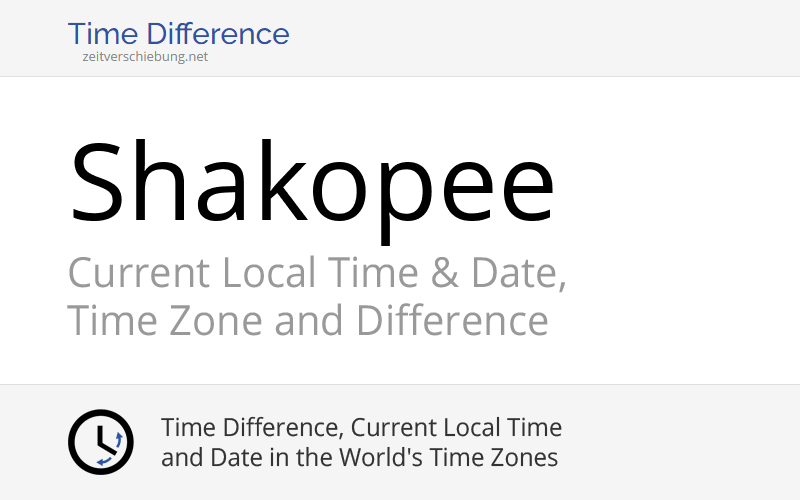Open the zeitverschiebung.net link under the logo
Image resolution: width=800 pixels, height=500 pixels.
pos(146,57)
